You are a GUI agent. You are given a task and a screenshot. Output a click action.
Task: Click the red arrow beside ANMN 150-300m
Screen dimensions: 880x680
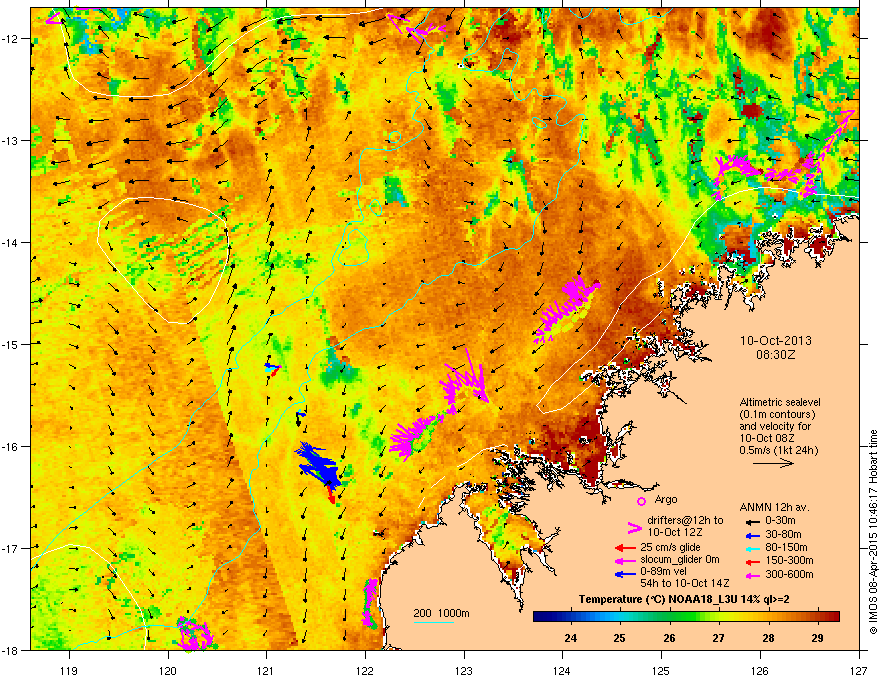coord(751,560)
